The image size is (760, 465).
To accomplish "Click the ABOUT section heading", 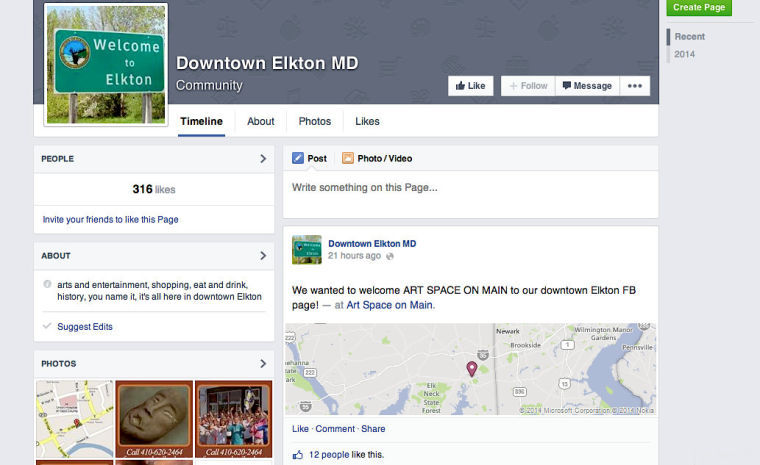I will (56, 256).
